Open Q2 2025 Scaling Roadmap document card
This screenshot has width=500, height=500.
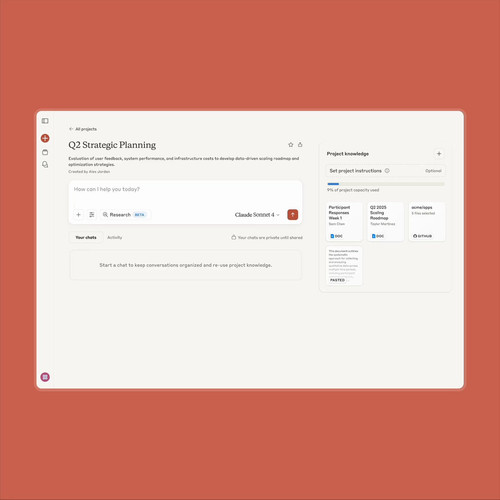[385, 221]
